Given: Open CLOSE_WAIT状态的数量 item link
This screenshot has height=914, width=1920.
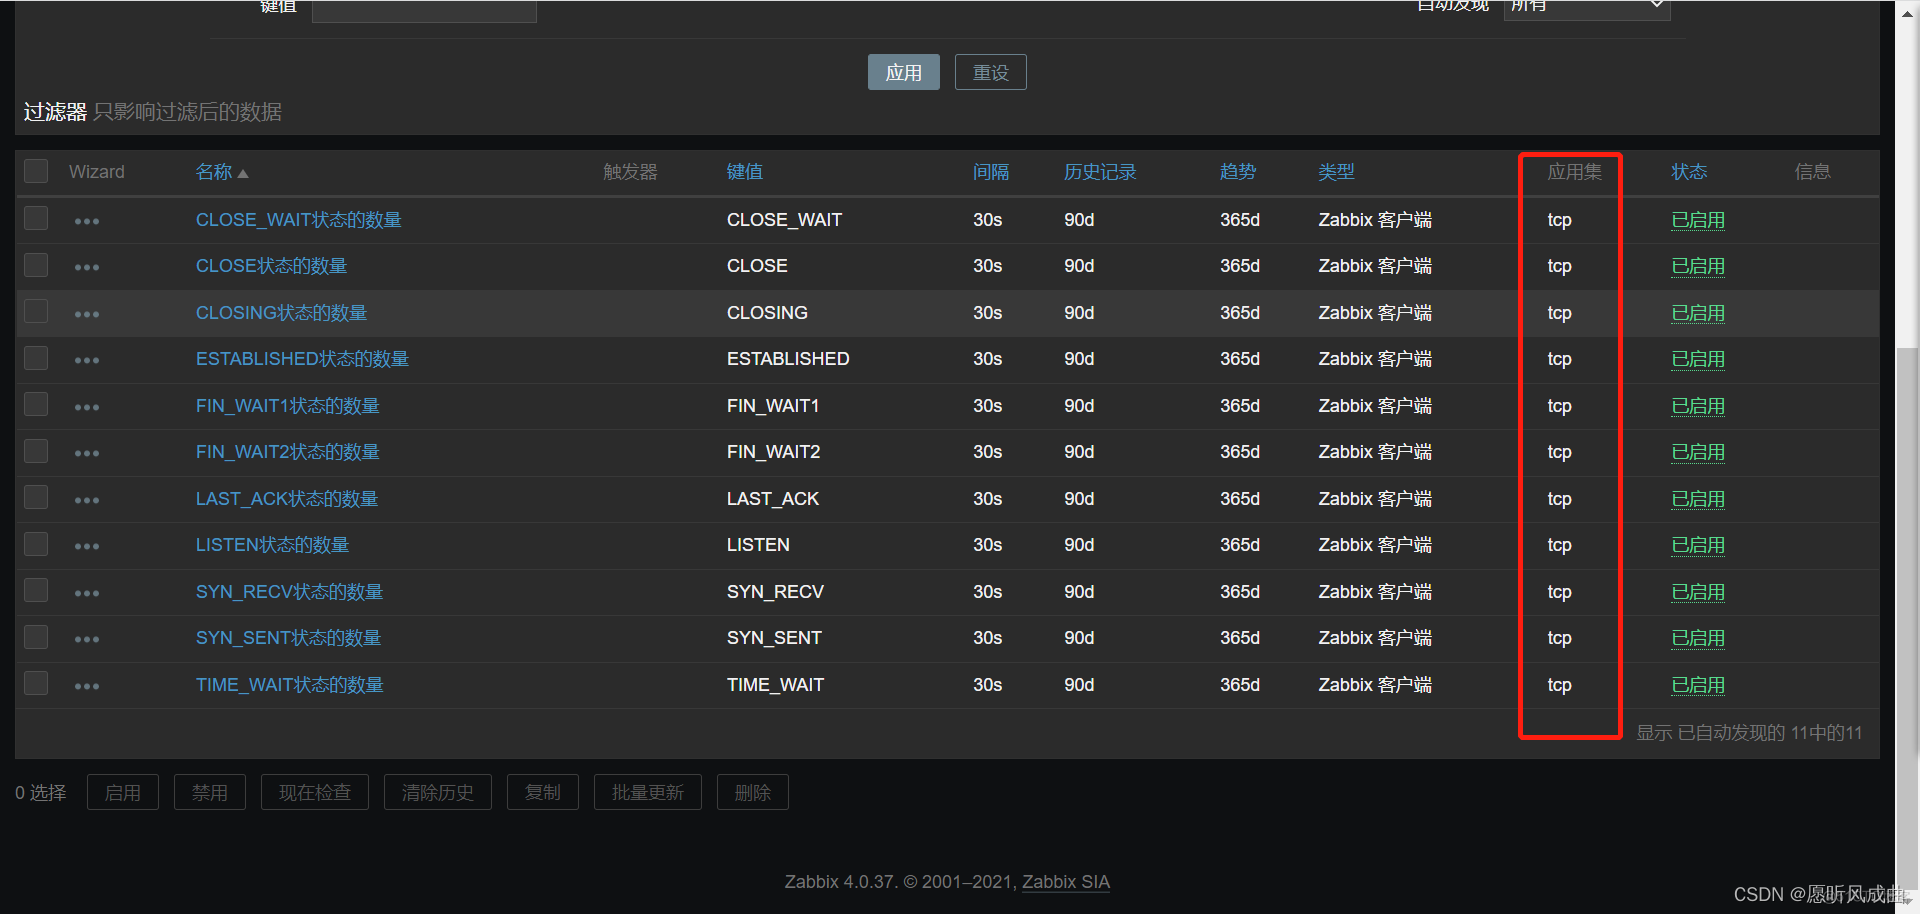Looking at the screenshot, I should point(298,220).
